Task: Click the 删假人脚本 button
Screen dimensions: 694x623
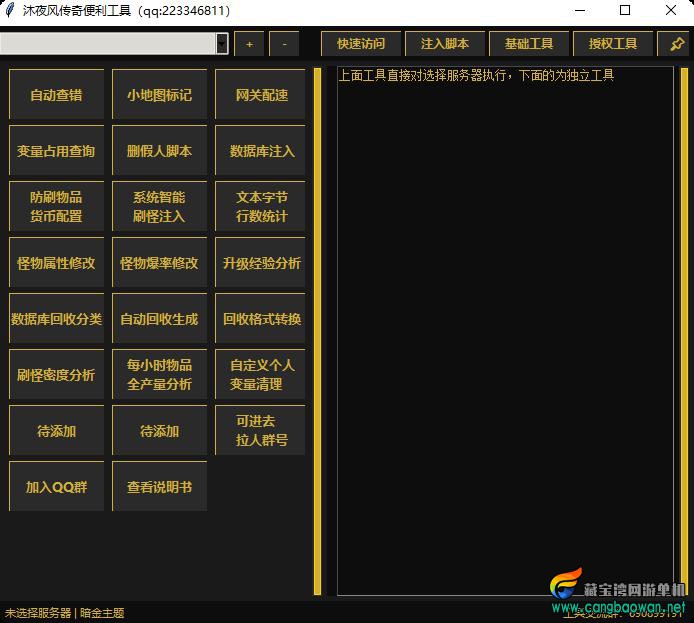Action: 159,150
